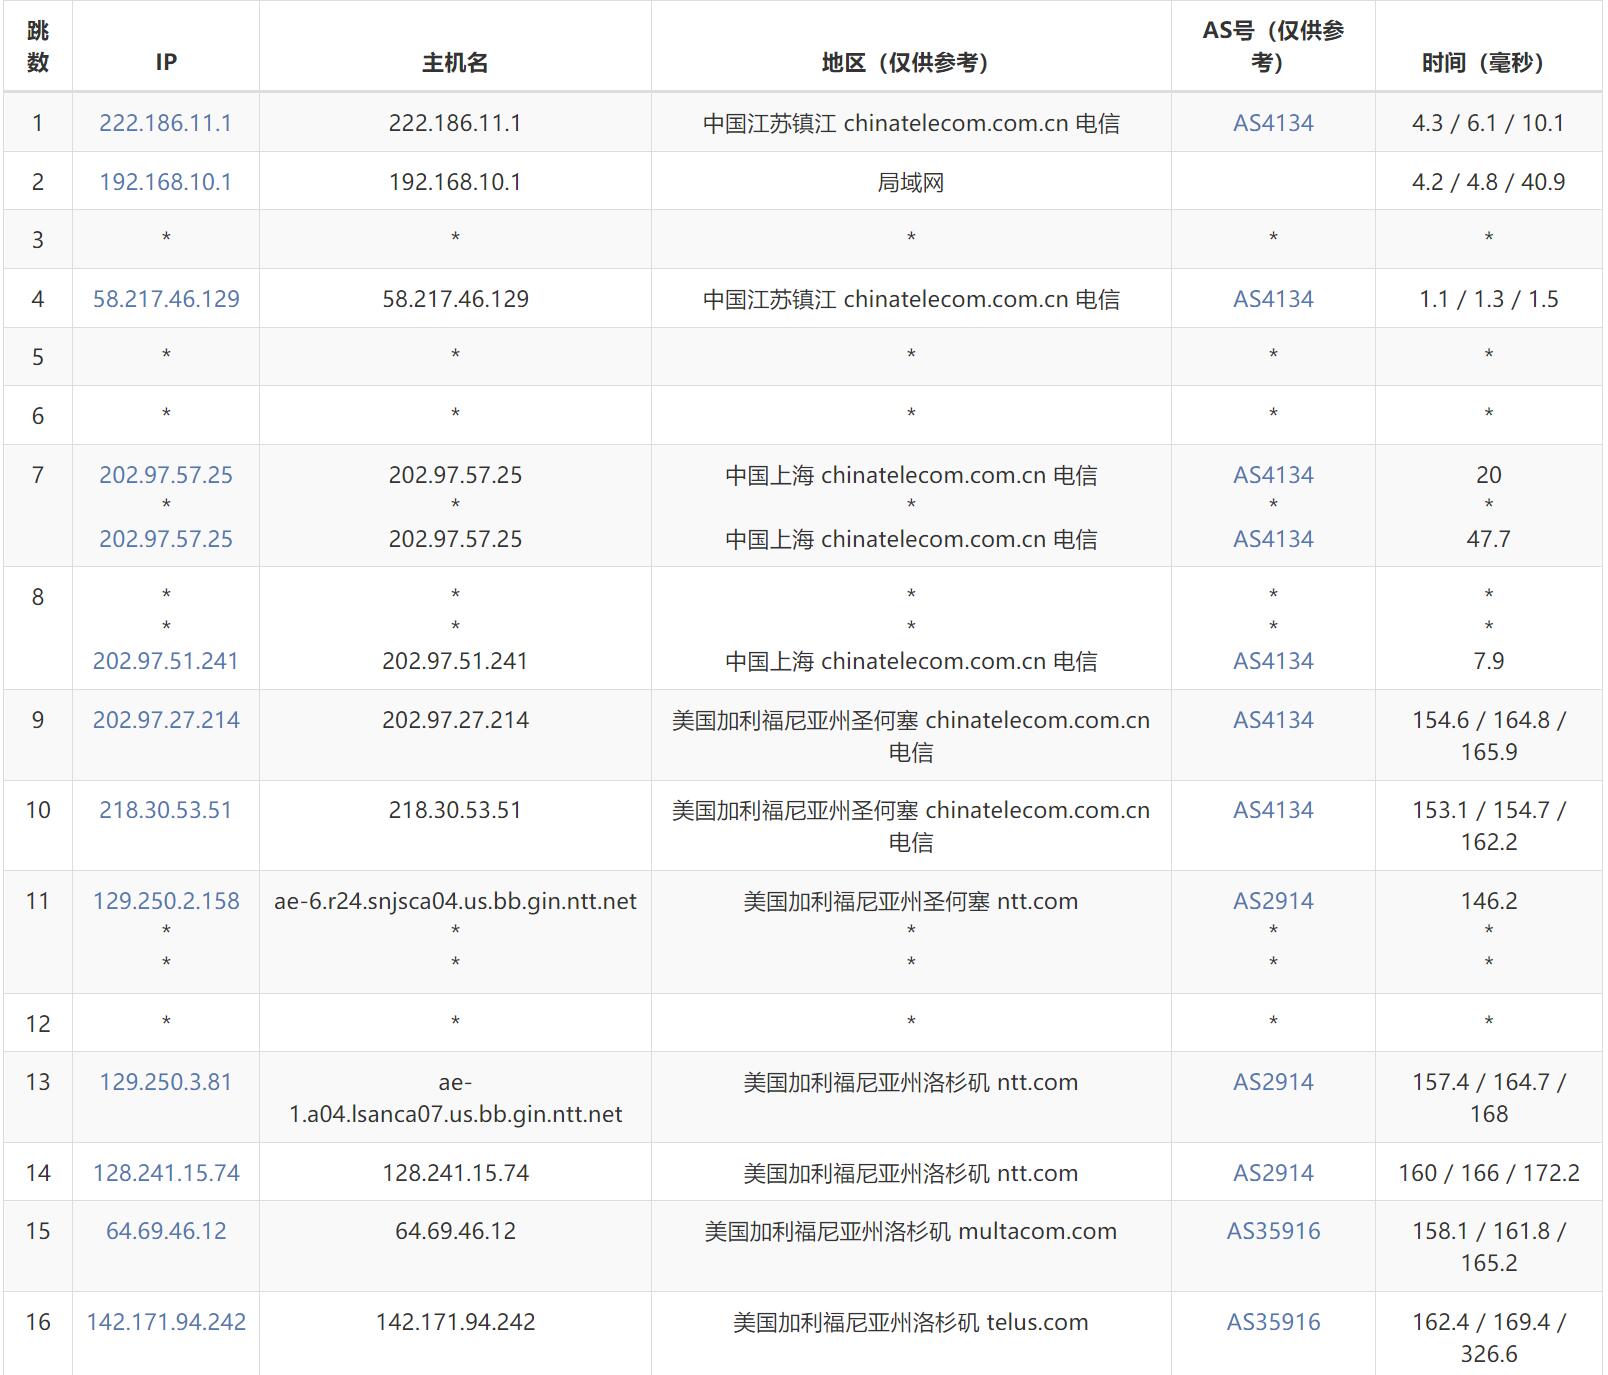The height and width of the screenshot is (1375, 1608).
Task: Click AS4134 link in hop 10 row
Action: (x=1273, y=810)
